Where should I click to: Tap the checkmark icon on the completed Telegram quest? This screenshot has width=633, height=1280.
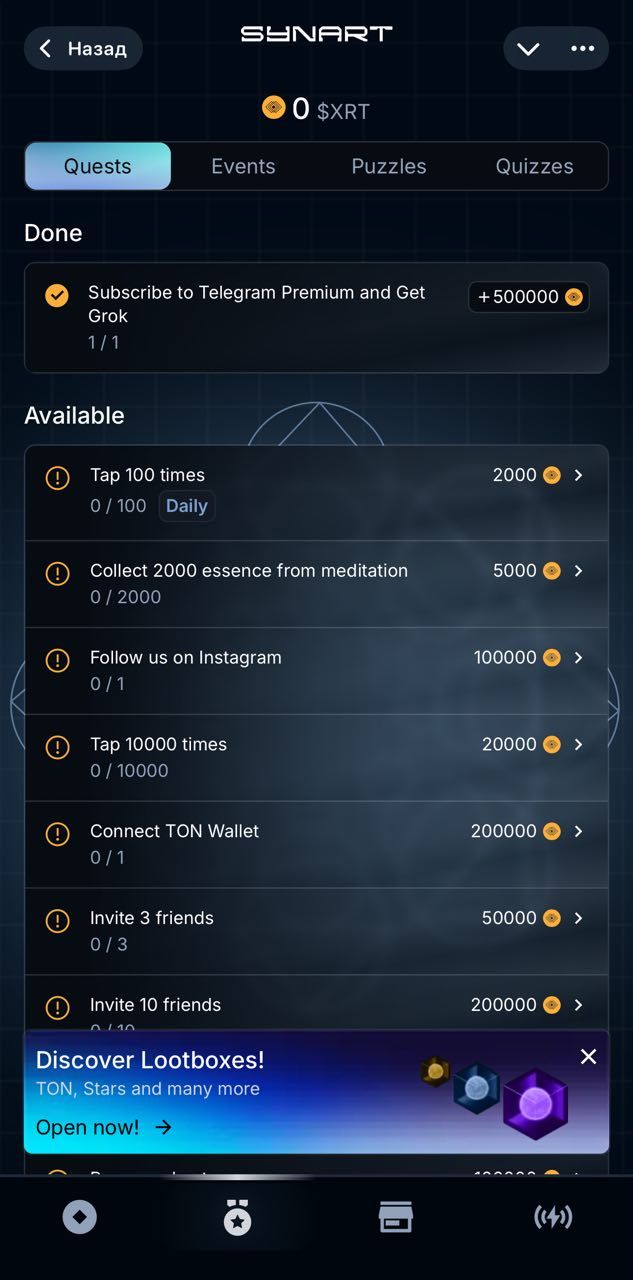[x=57, y=296]
